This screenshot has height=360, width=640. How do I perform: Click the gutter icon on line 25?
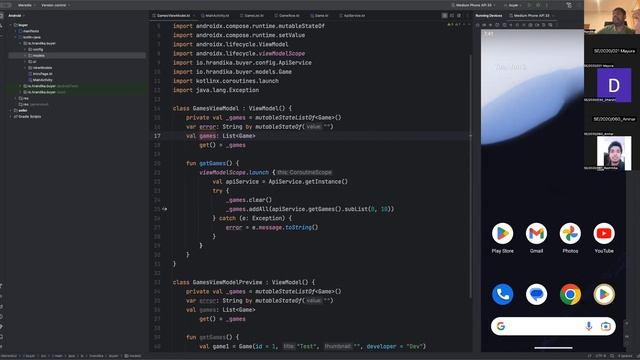click(164, 209)
